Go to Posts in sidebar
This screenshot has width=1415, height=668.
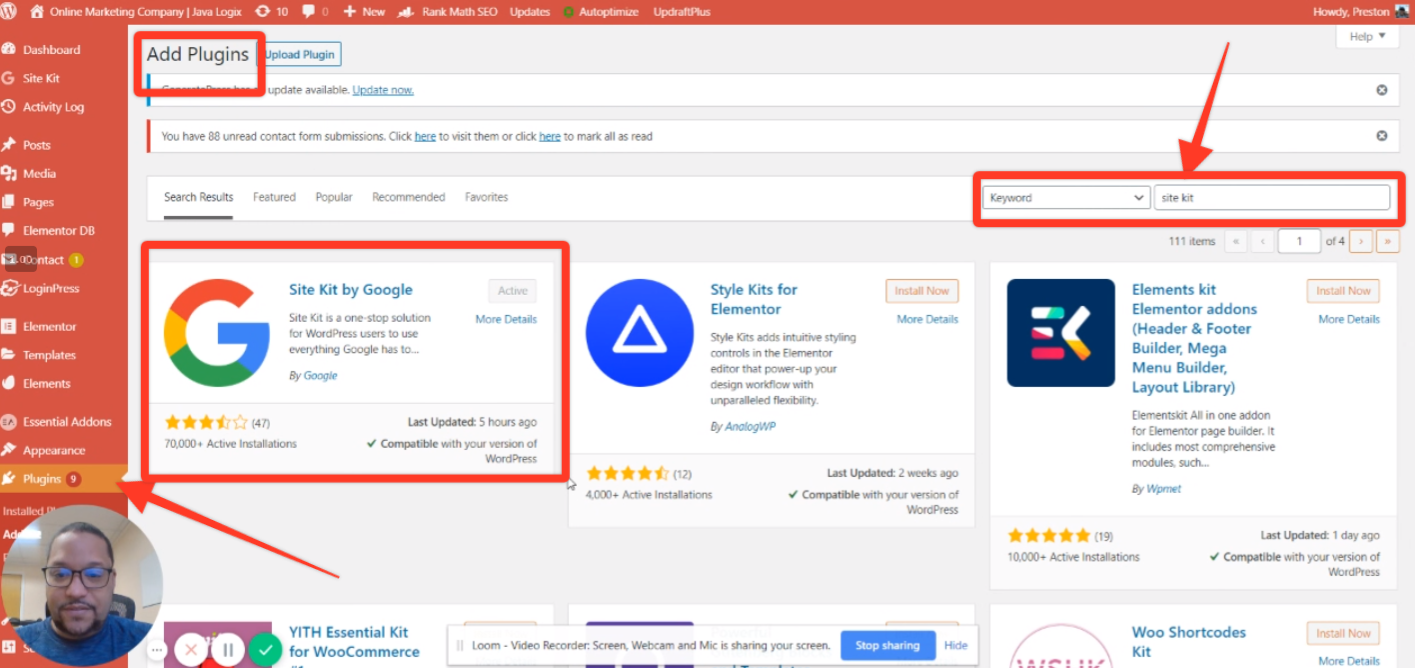[x=37, y=145]
